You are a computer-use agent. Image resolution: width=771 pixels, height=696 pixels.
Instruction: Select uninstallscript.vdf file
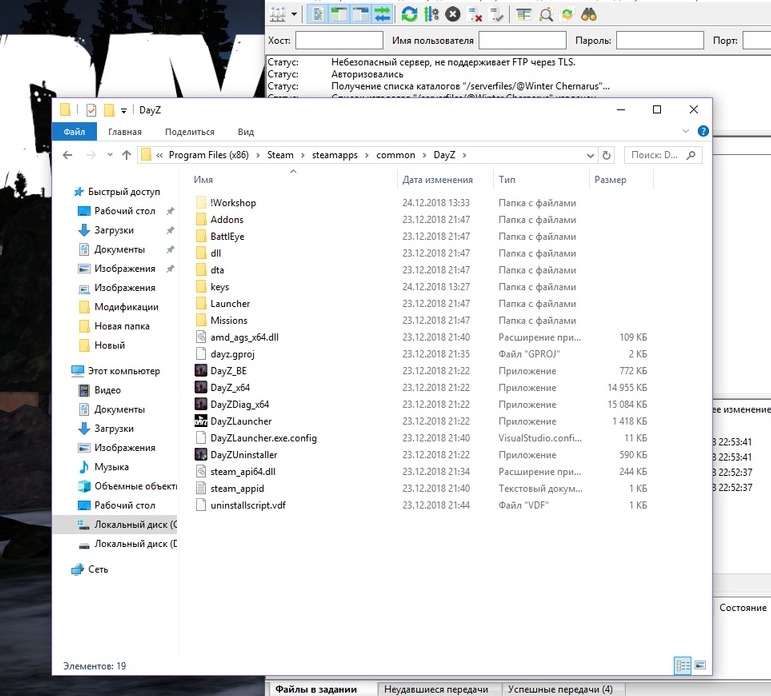248,505
